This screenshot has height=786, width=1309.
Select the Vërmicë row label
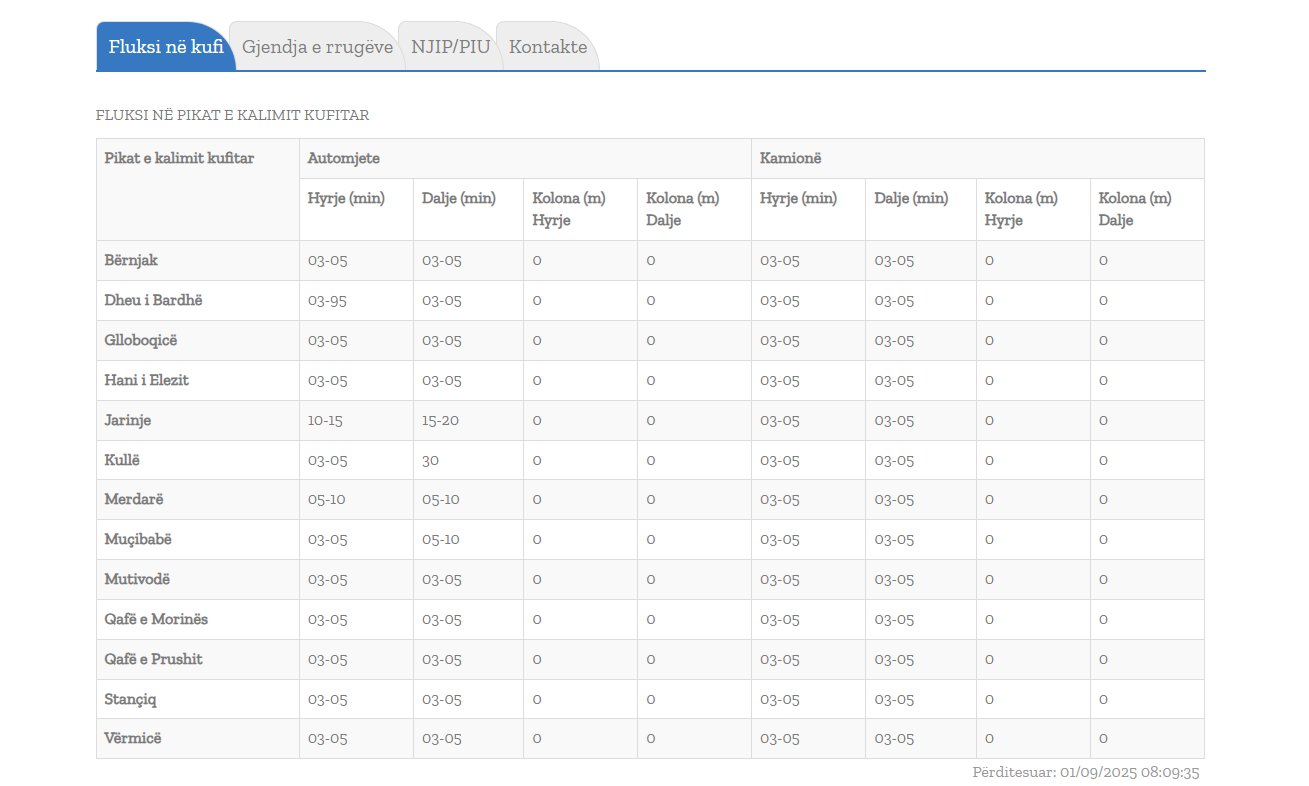pyautogui.click(x=132, y=738)
